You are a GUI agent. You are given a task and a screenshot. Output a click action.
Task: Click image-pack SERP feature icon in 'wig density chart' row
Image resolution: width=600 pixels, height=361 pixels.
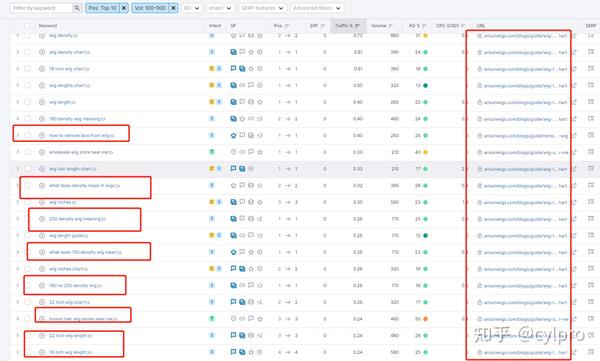(x=233, y=52)
